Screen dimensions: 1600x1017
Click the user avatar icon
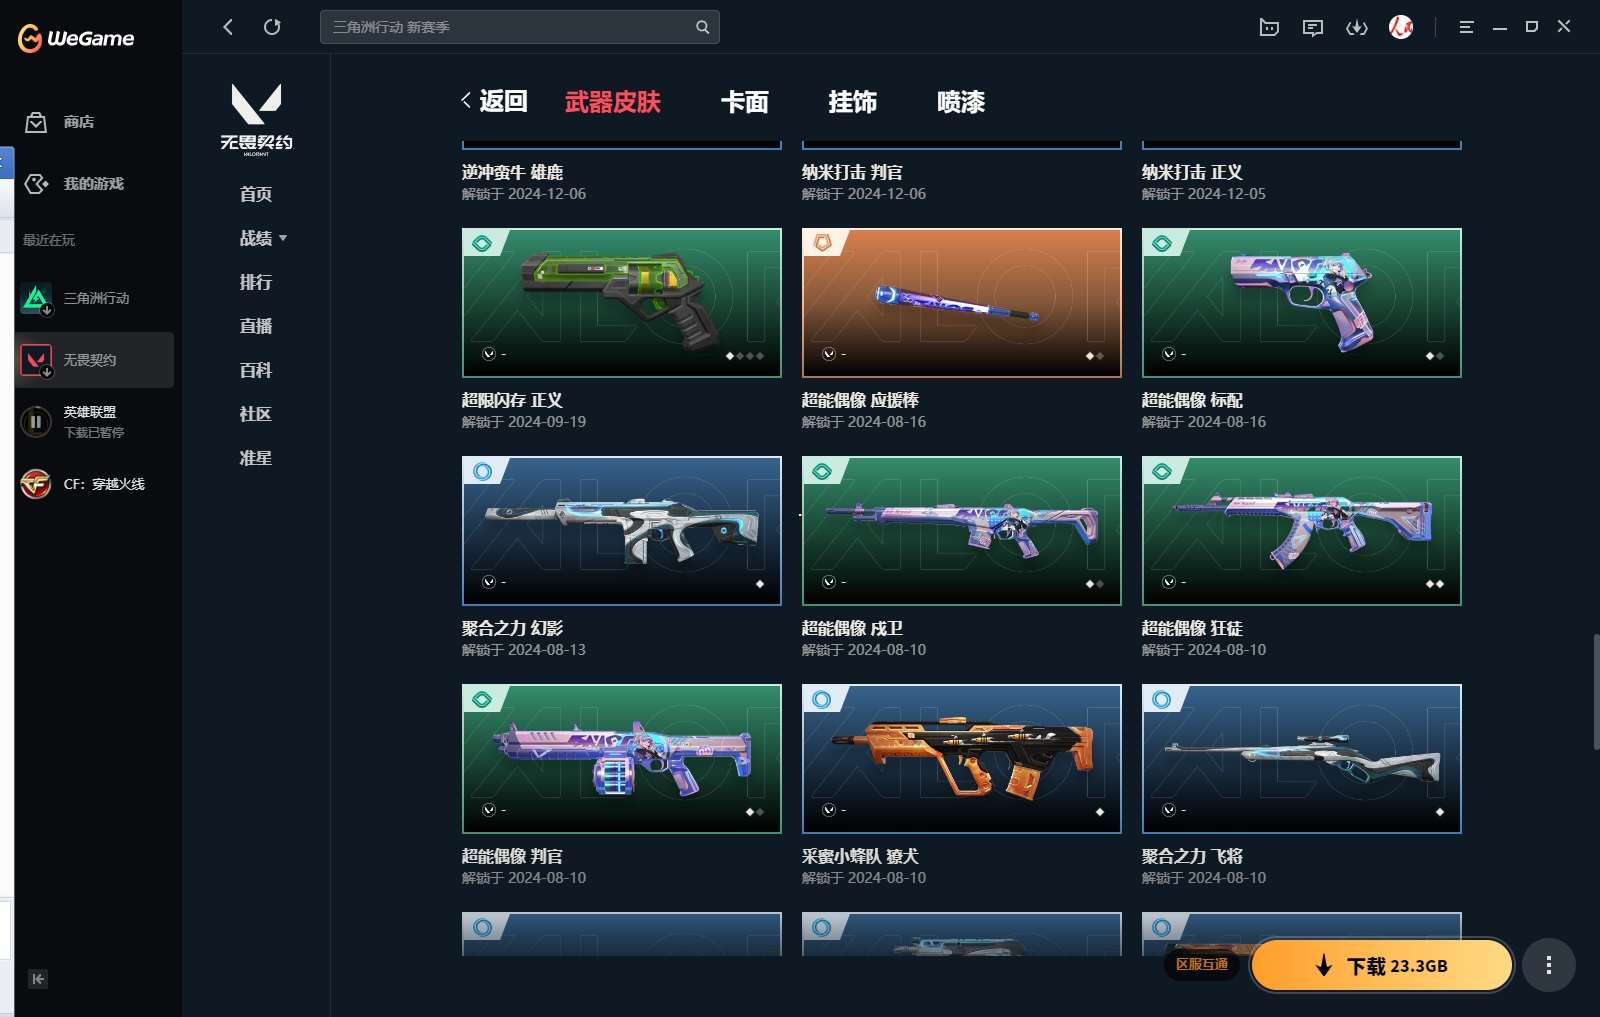coord(1400,27)
